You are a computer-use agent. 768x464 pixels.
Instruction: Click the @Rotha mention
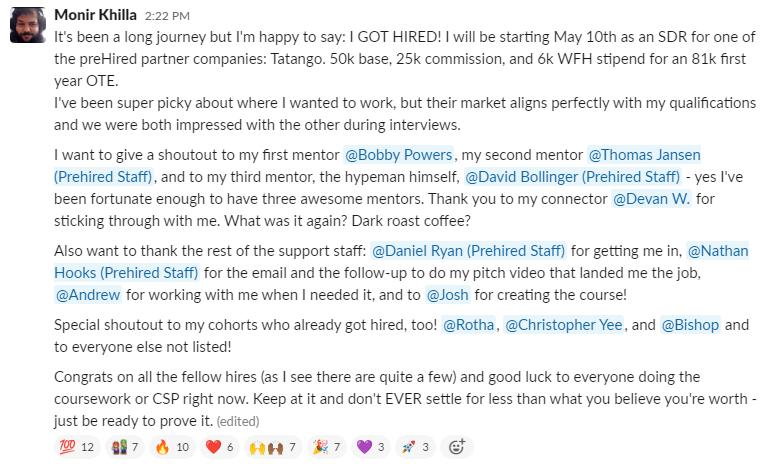pyautogui.click(x=468, y=325)
